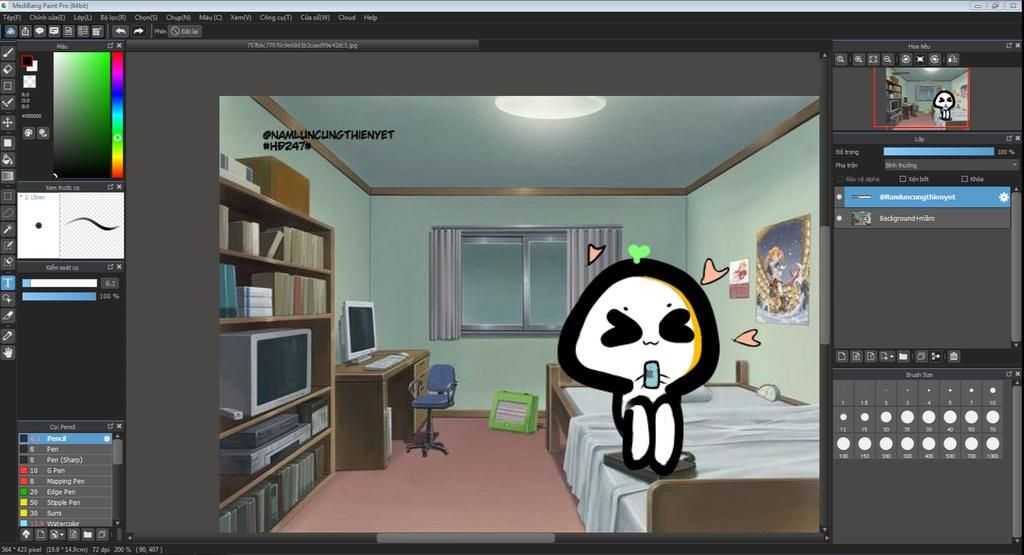
Task: Select the Stipple Pen brush
Action: coord(65,503)
